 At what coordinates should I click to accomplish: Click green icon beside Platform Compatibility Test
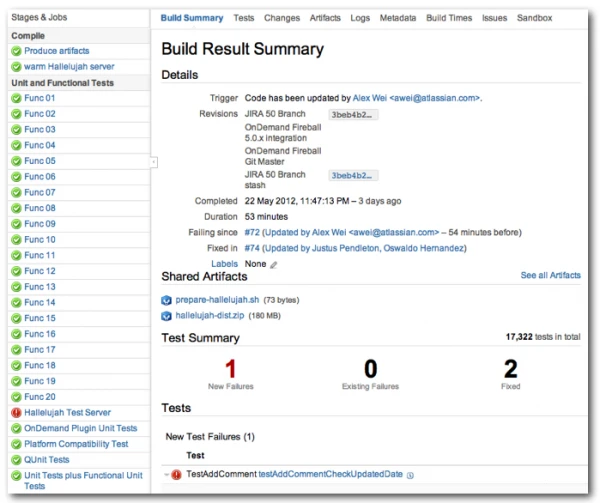tap(16, 444)
